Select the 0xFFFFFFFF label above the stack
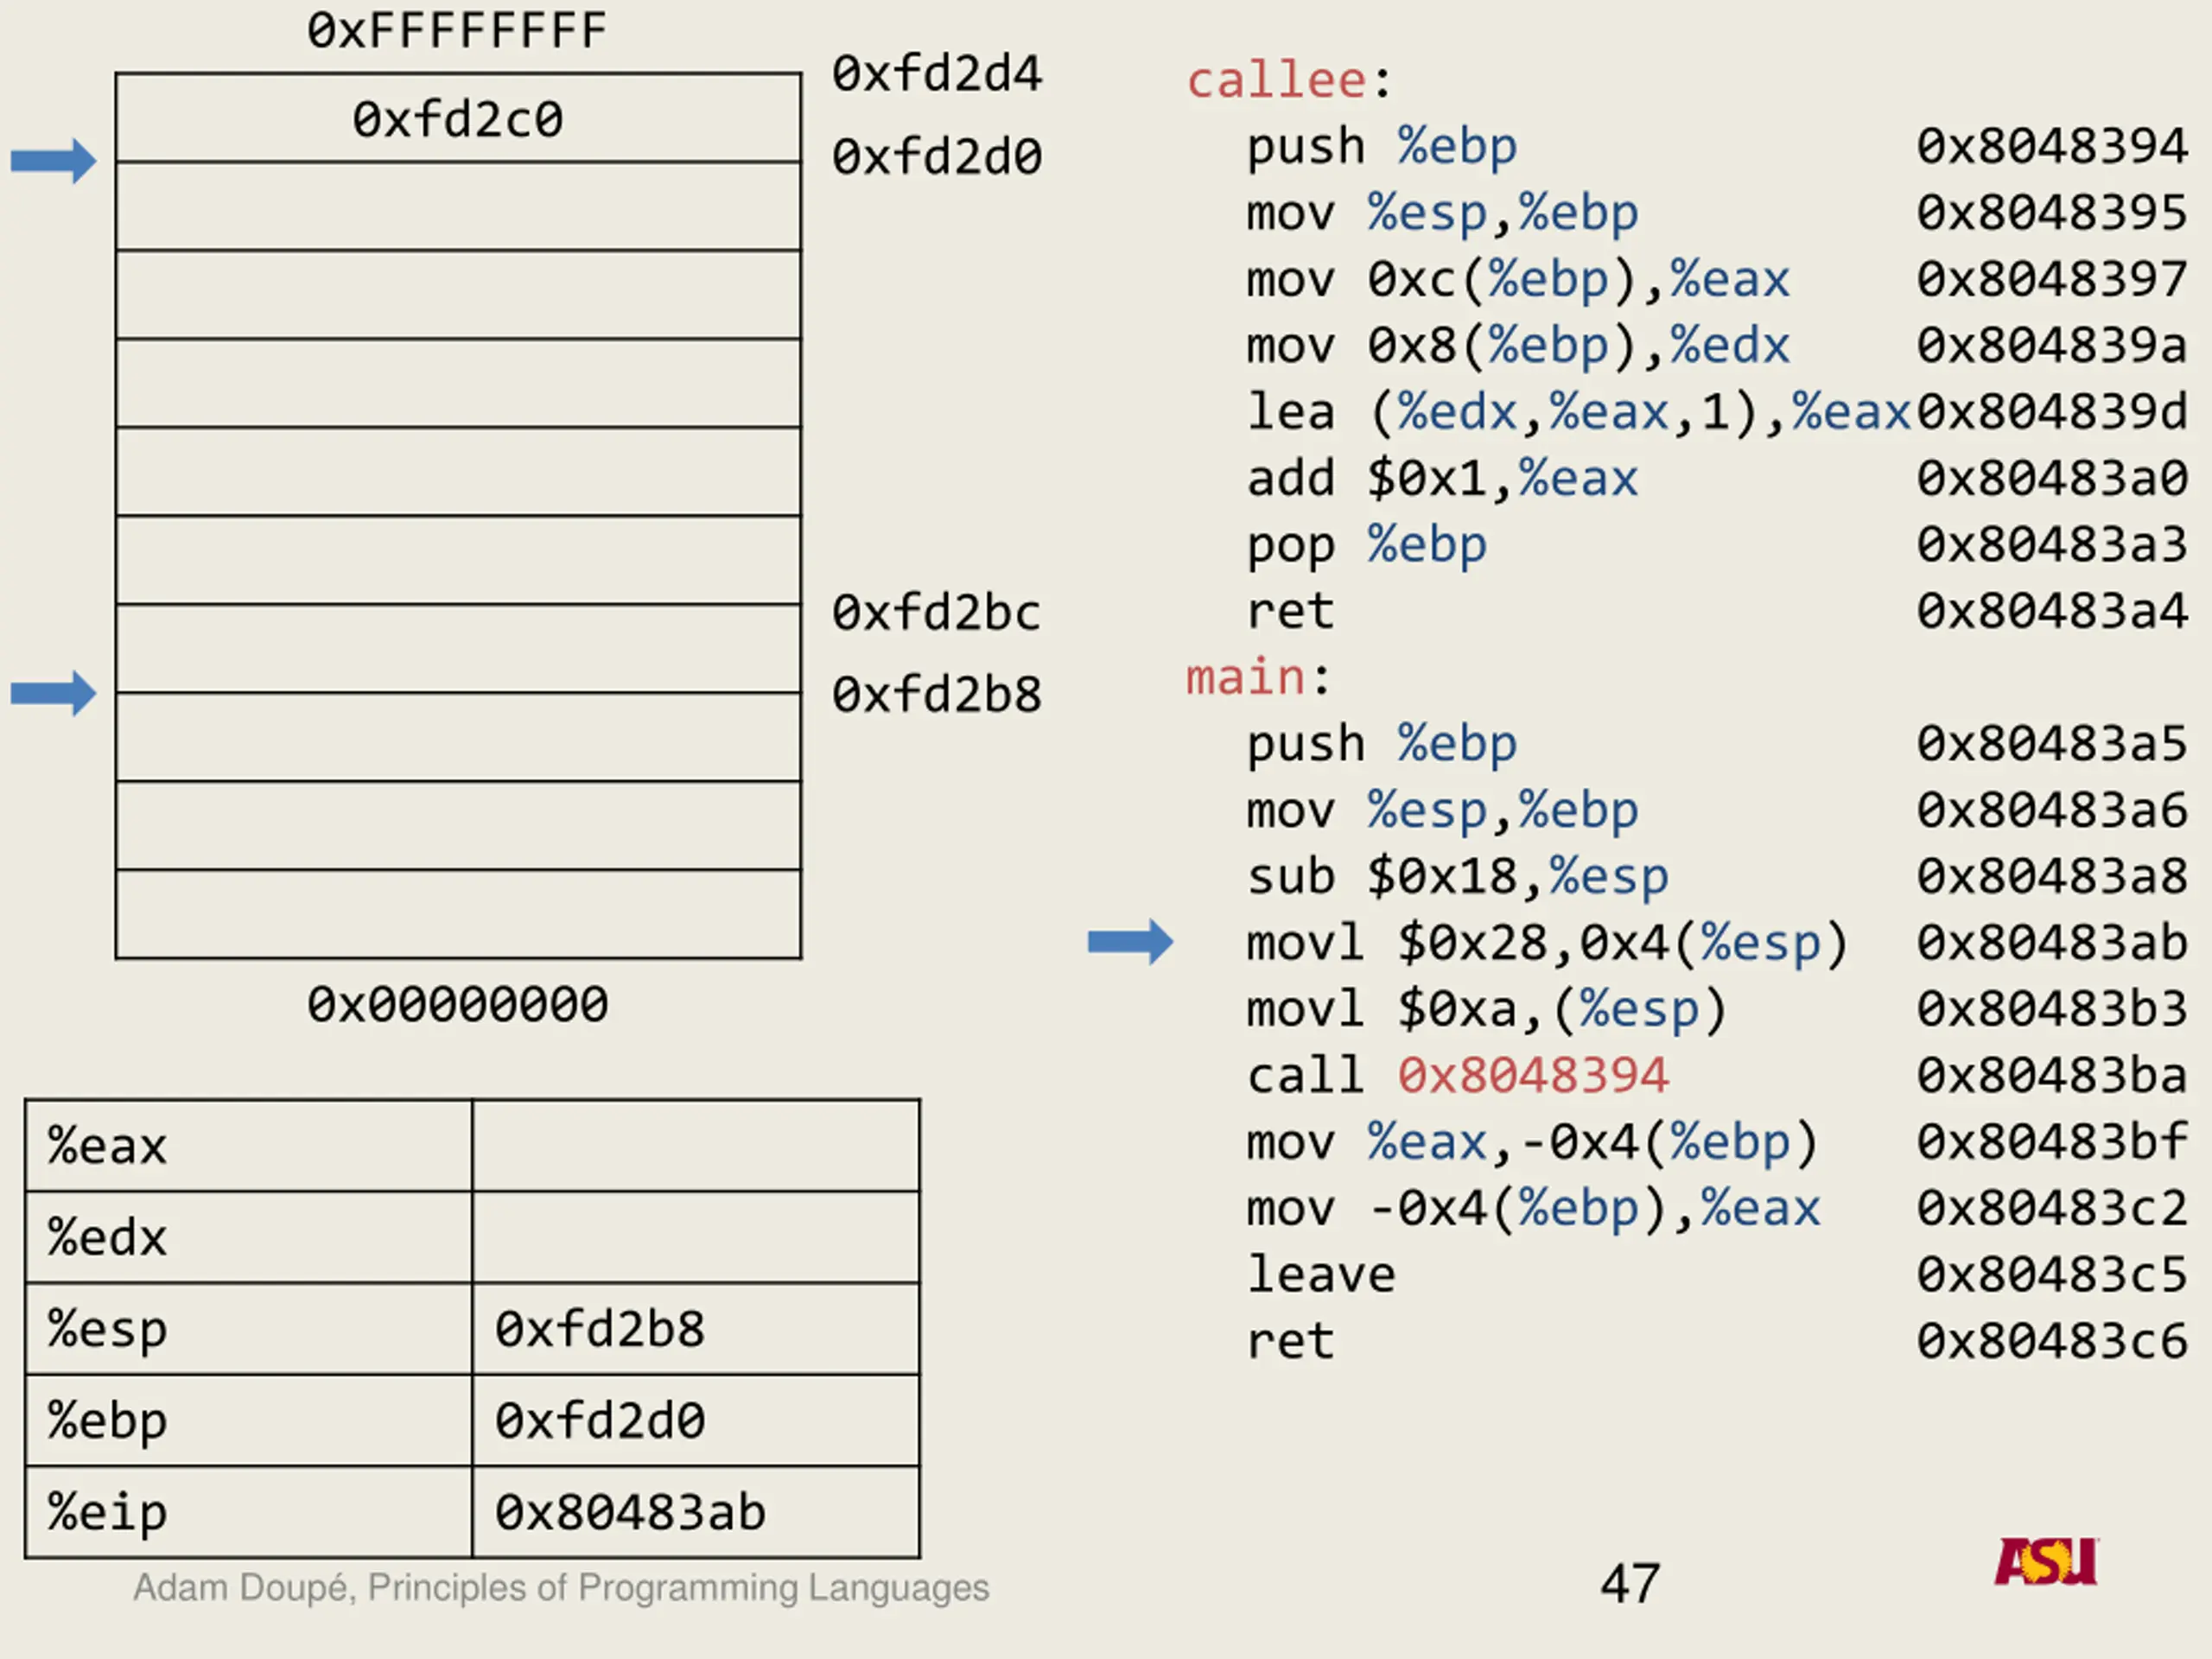 coord(457,30)
